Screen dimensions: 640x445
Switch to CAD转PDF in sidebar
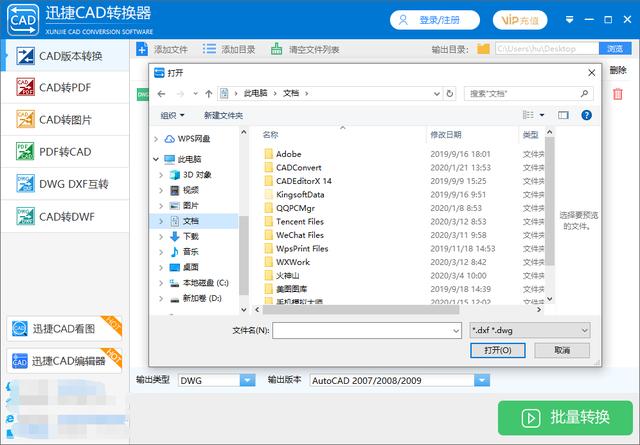pos(65,87)
